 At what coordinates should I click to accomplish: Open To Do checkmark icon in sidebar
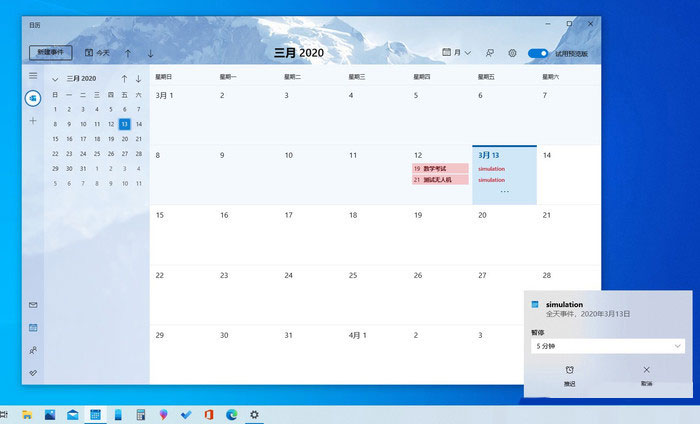[x=33, y=373]
